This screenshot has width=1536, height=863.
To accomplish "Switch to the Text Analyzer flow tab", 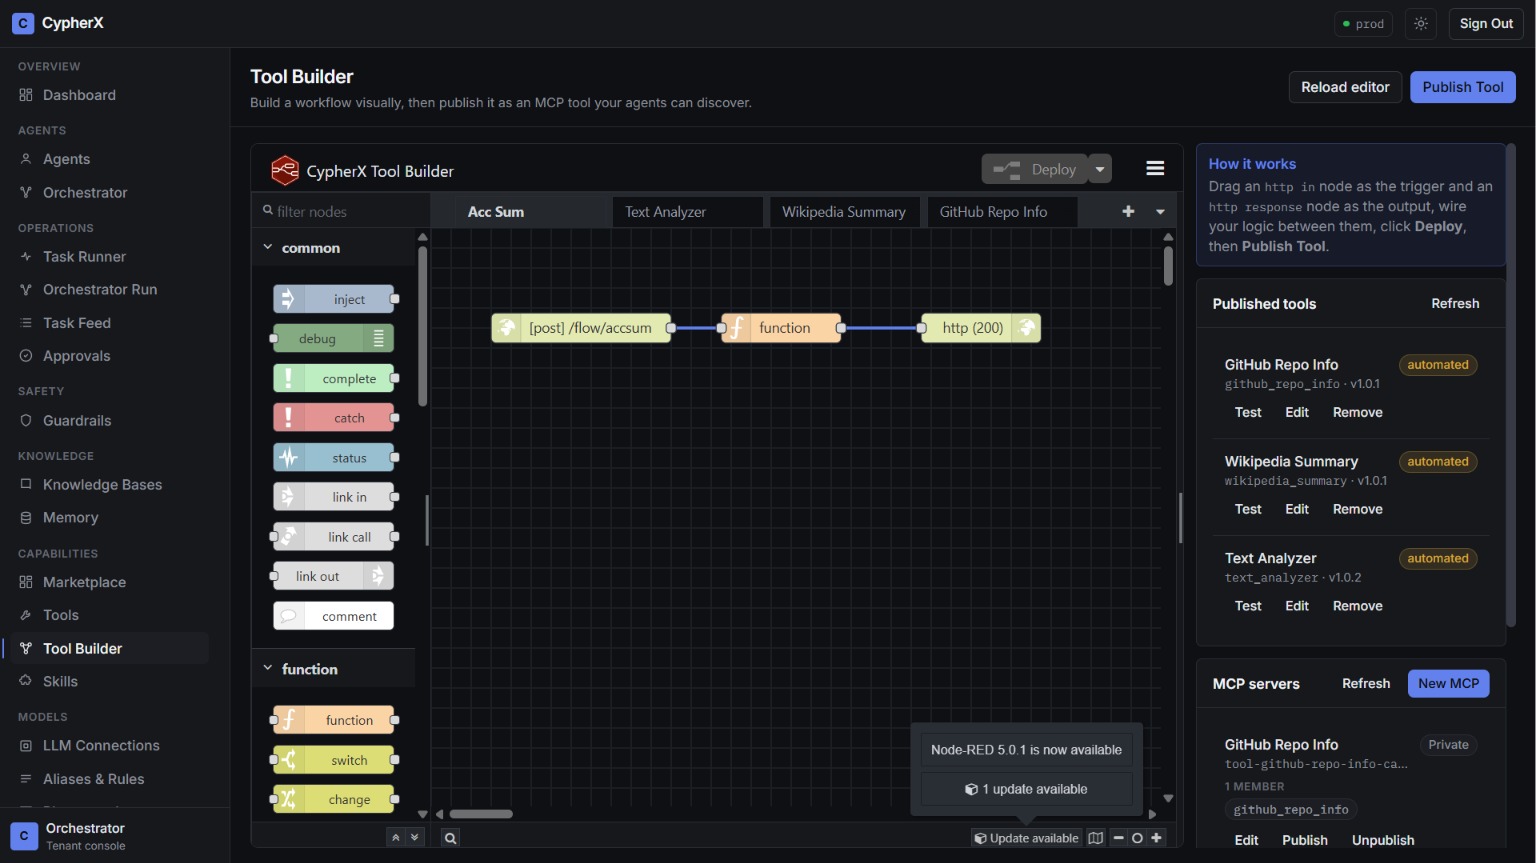I will 688,212.
